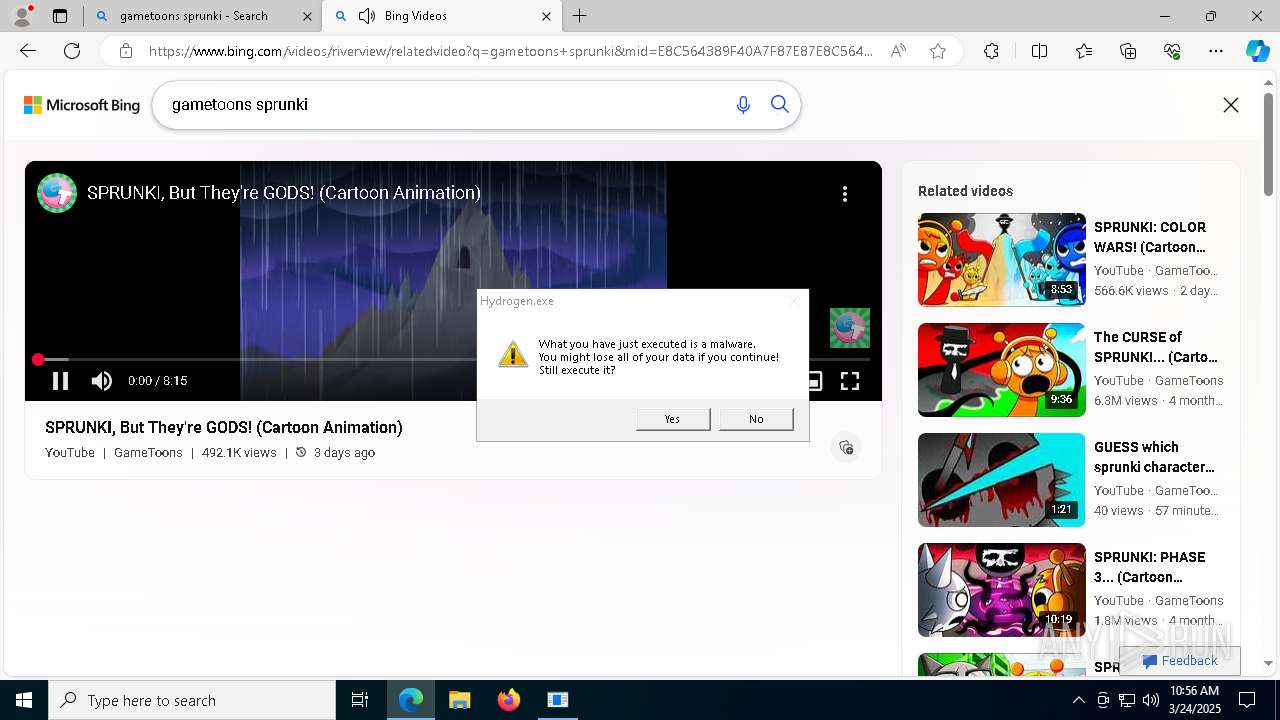Image resolution: width=1280 pixels, height=720 pixels.
Task: Open the Windows Start menu
Action: point(24,700)
